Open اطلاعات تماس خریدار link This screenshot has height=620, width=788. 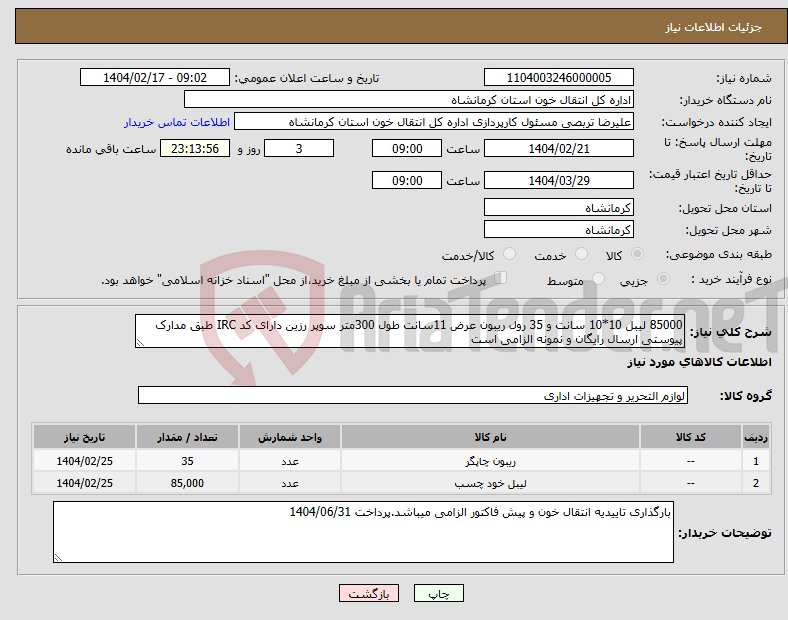coord(177,122)
